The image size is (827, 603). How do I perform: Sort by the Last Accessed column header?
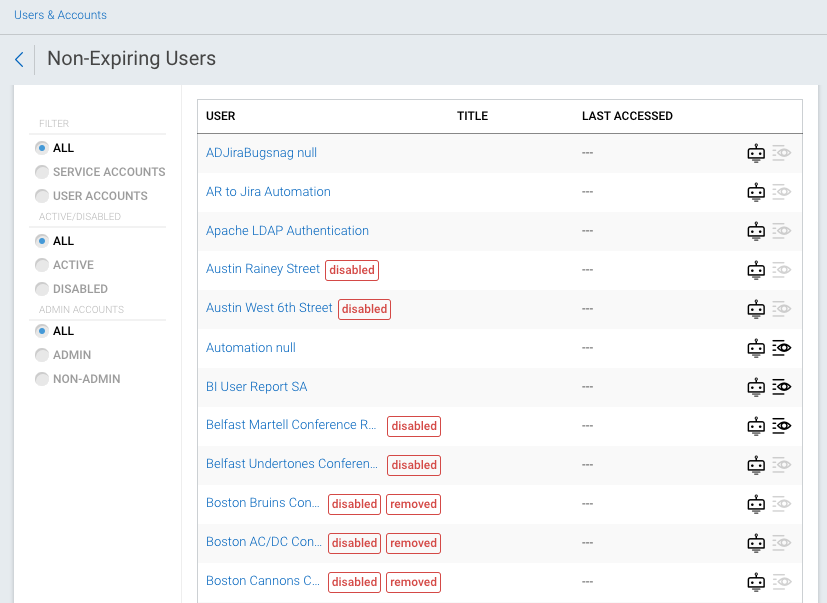coord(627,116)
